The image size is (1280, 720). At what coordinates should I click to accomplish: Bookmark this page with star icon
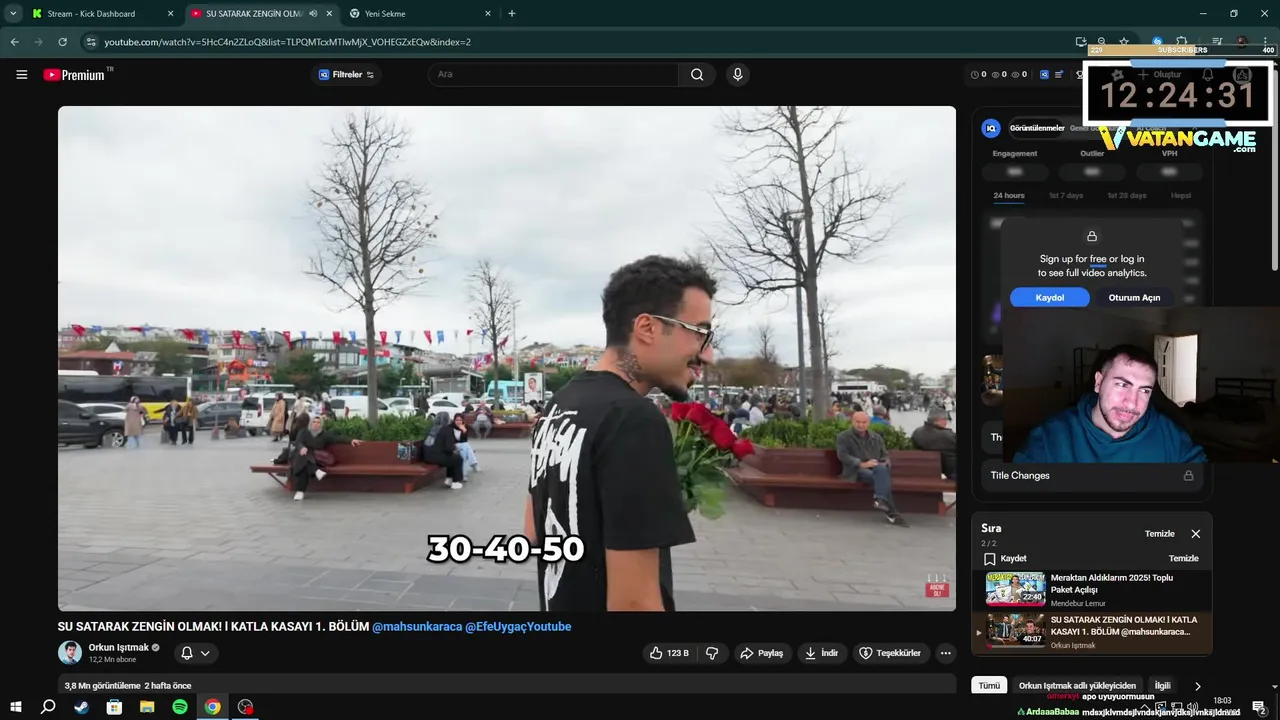tap(1124, 42)
